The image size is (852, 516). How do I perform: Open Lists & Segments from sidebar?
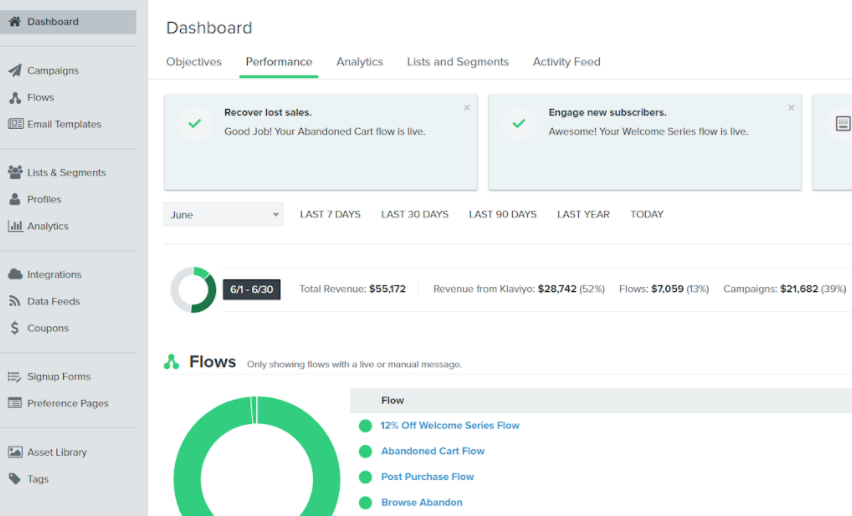pos(66,173)
